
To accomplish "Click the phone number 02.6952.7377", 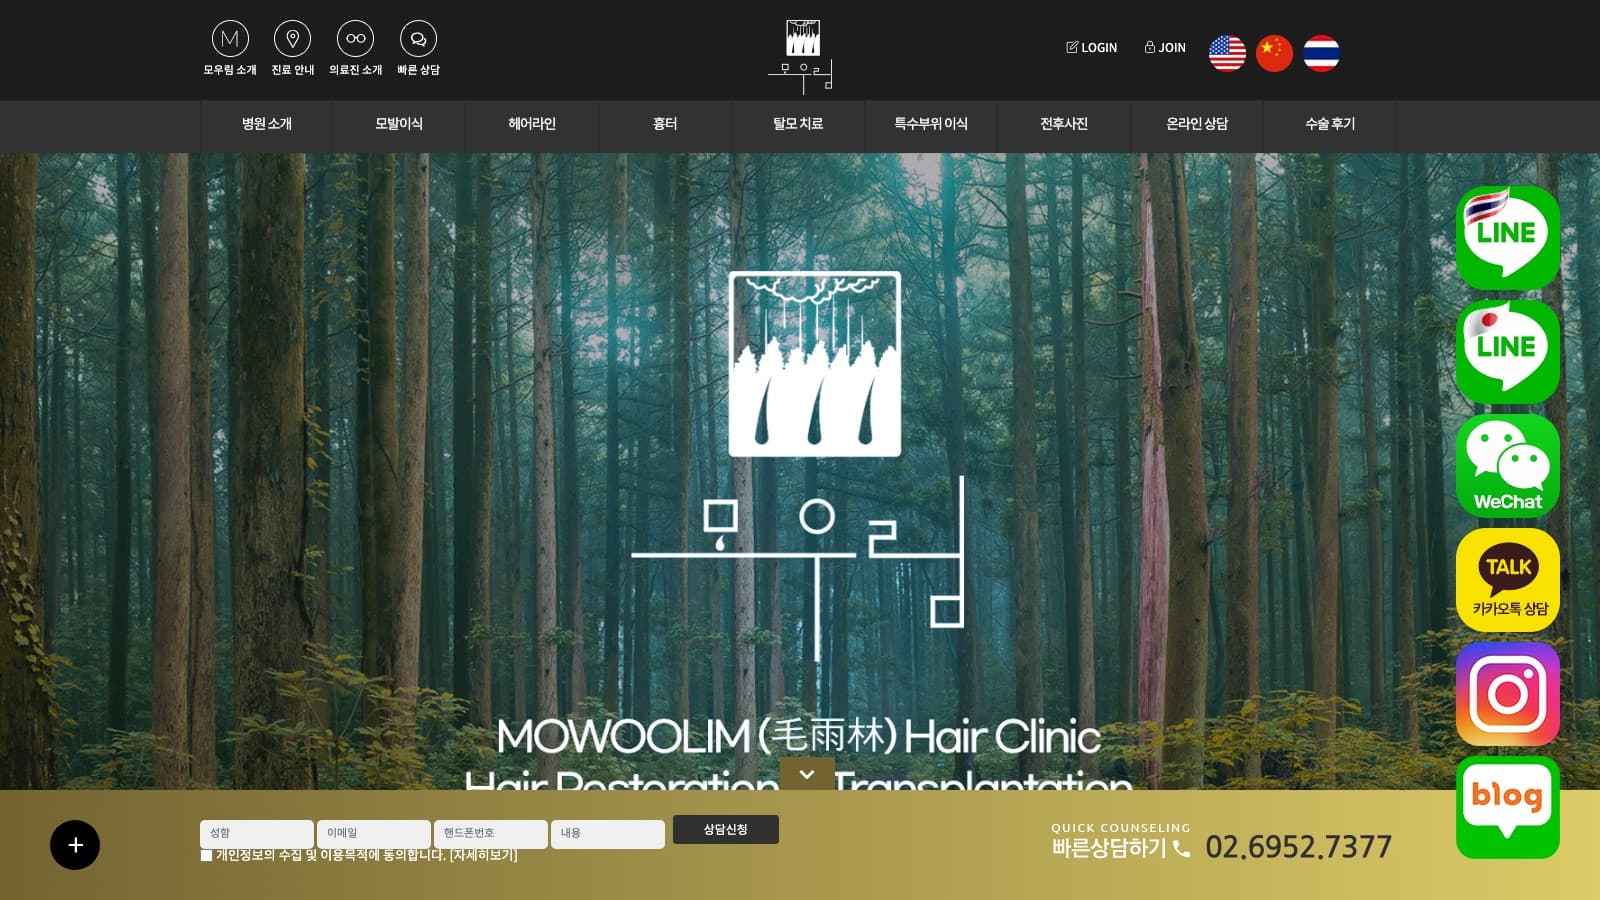I will [1298, 848].
